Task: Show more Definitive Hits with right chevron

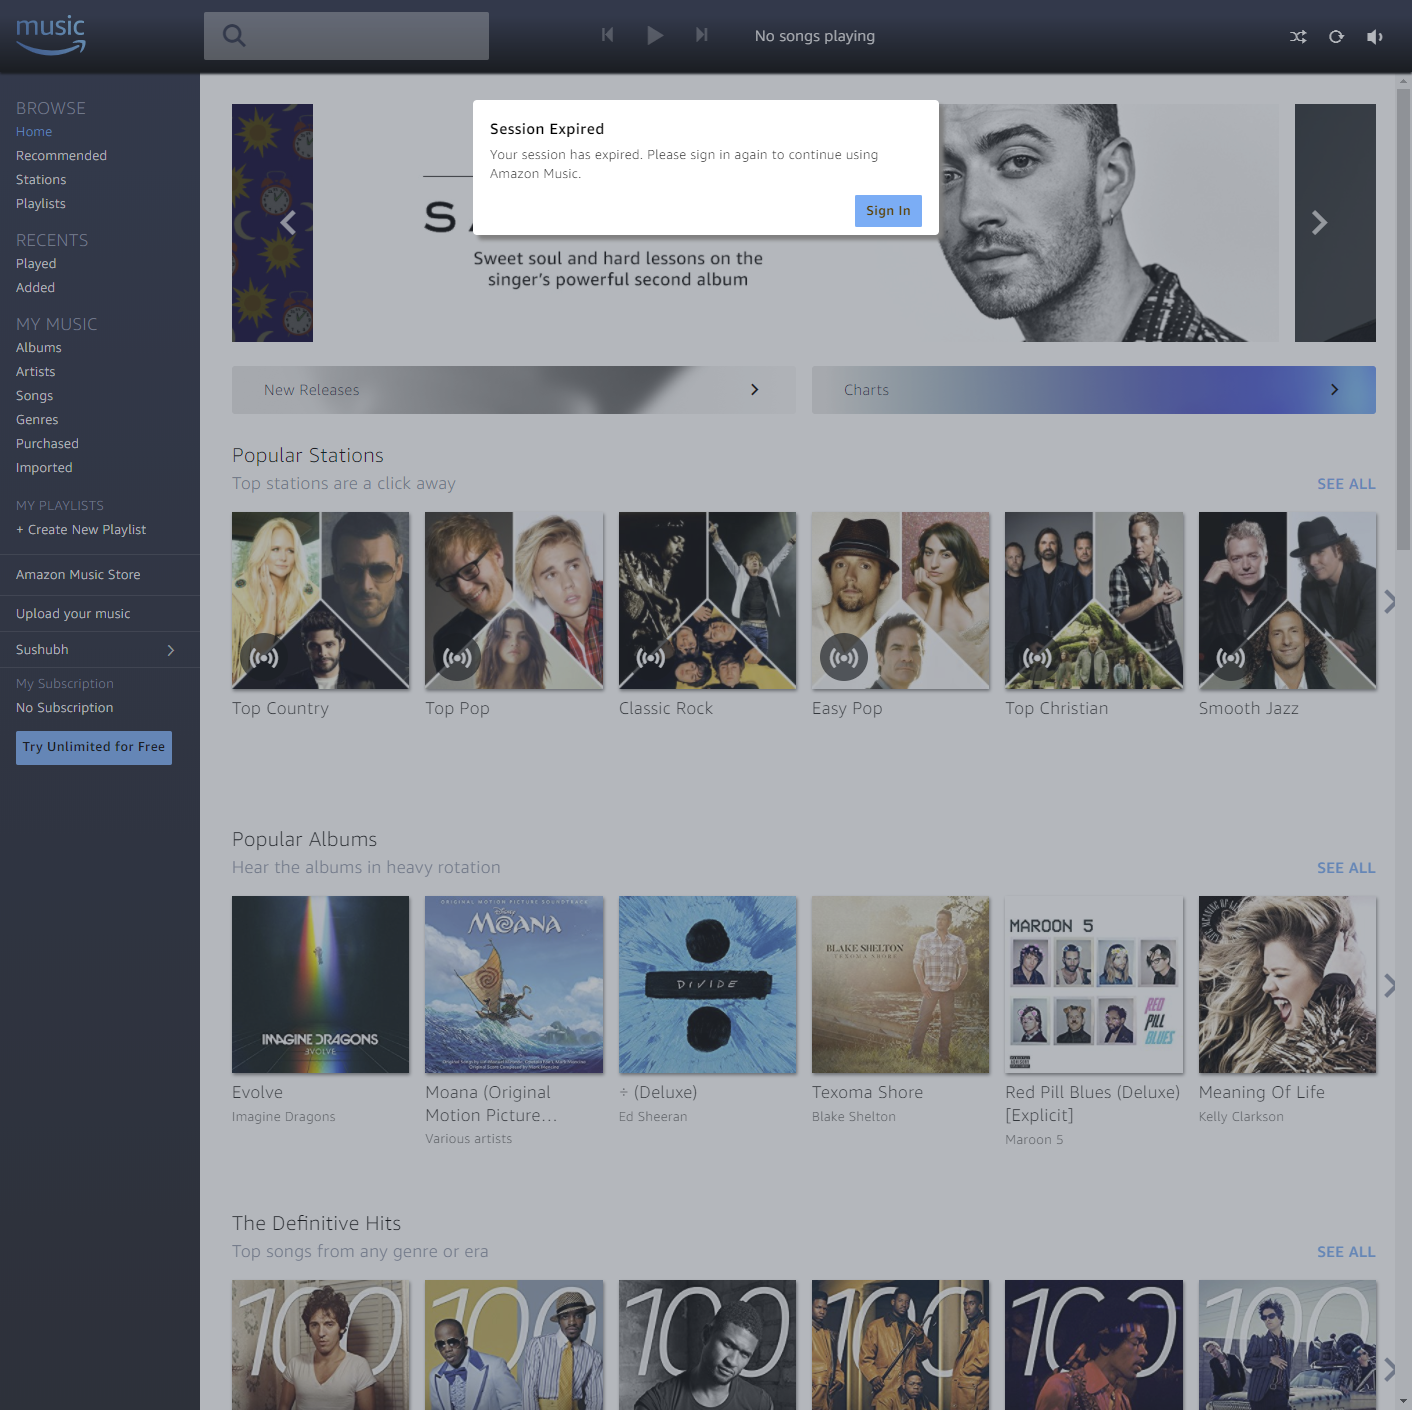Action: click(1389, 1369)
